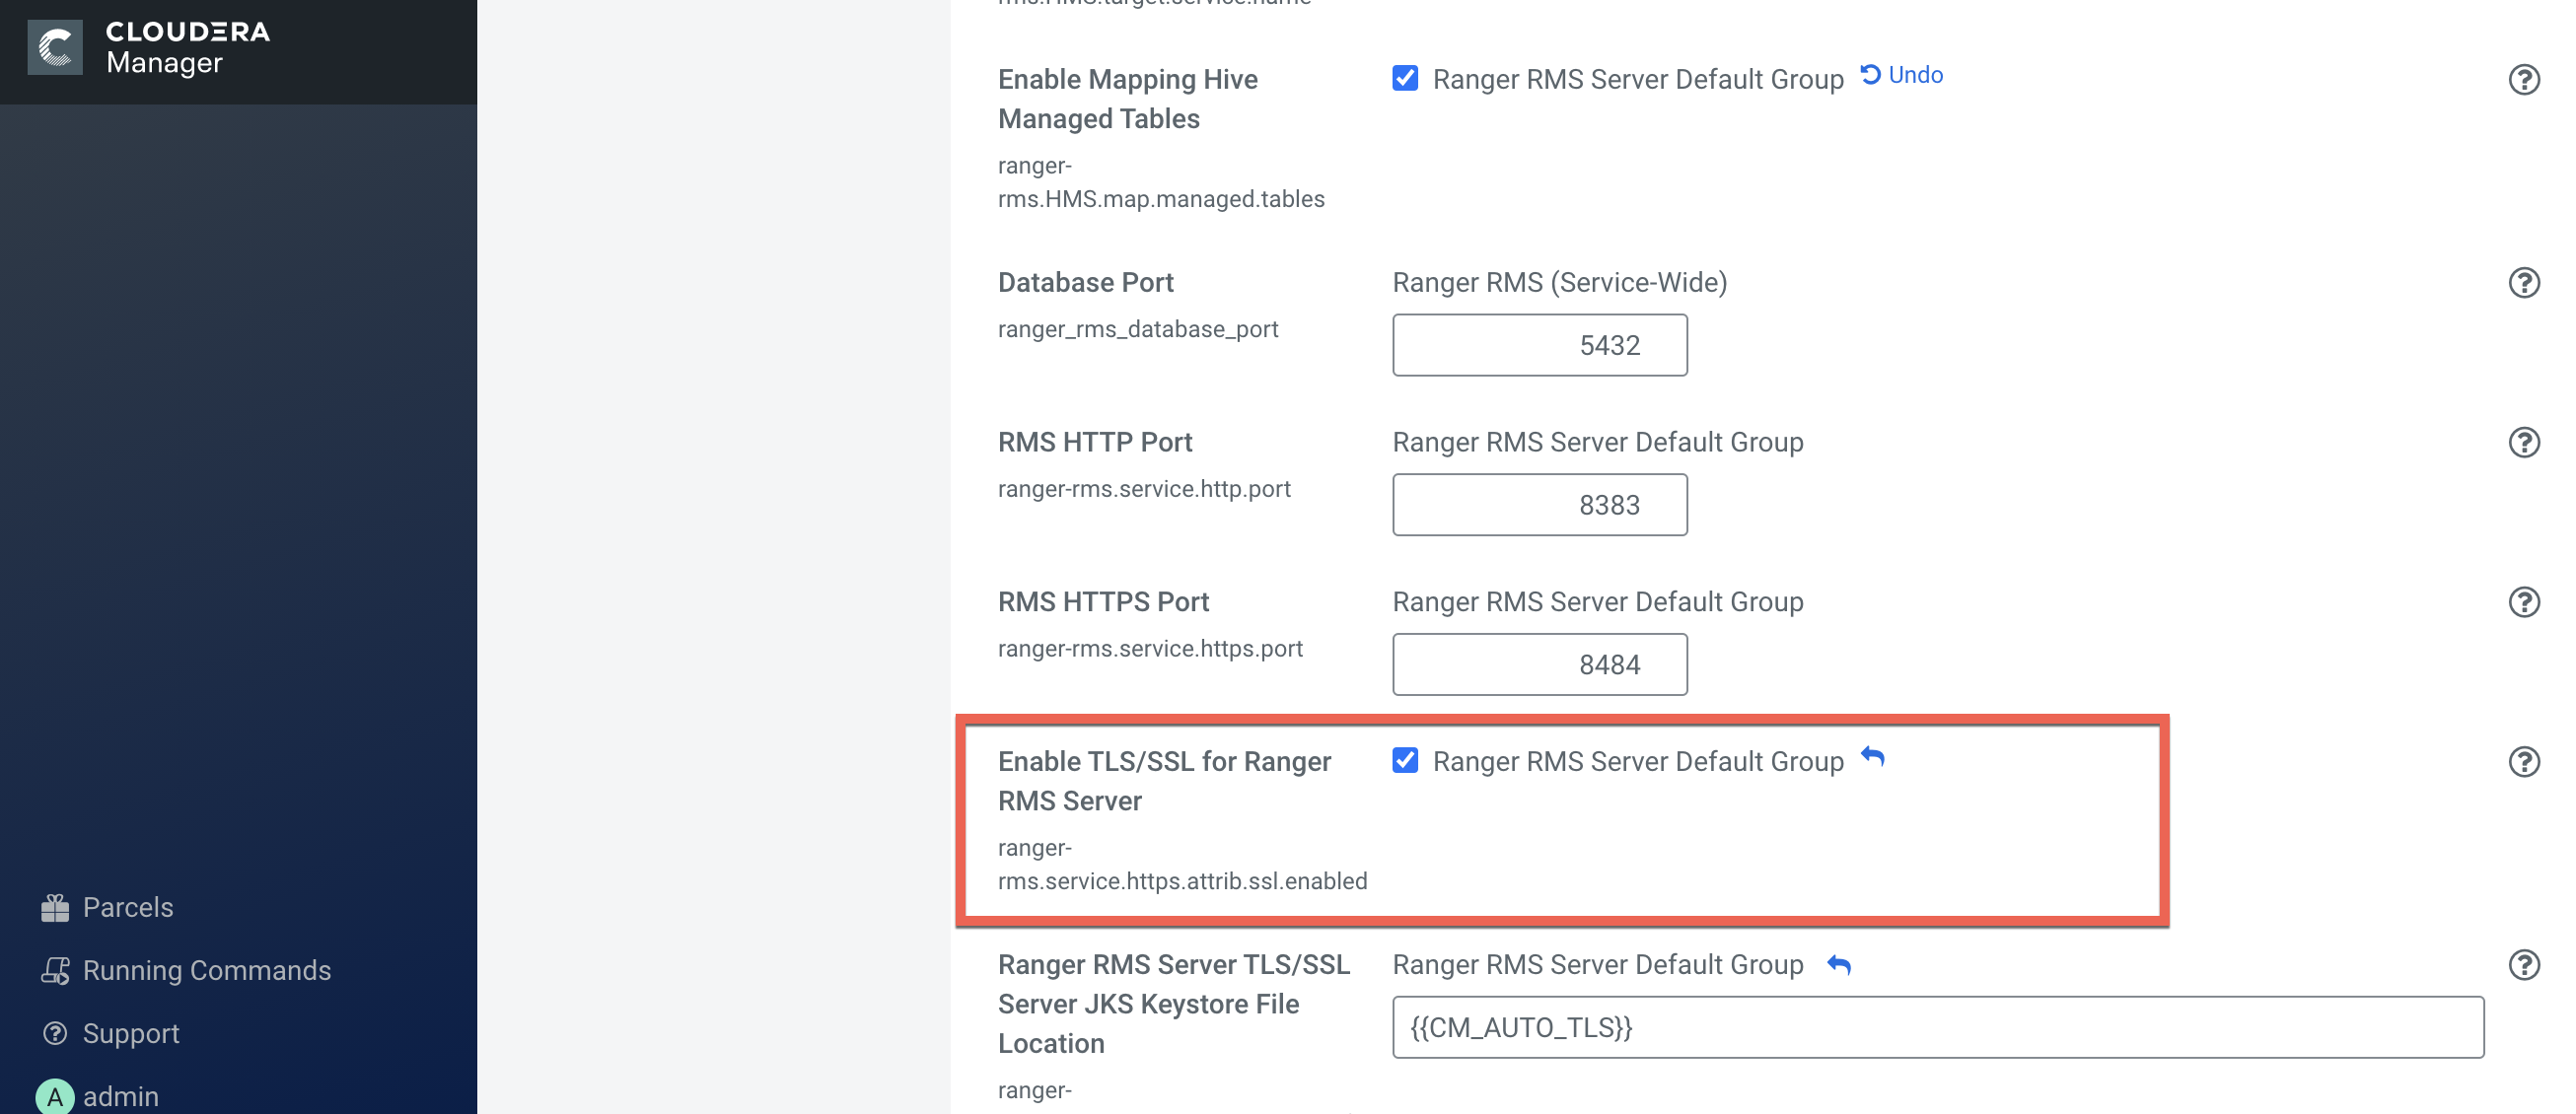This screenshot has width=2576, height=1114.
Task: Edit the RMS HTTPS Port value 8484
Action: coord(1539,665)
